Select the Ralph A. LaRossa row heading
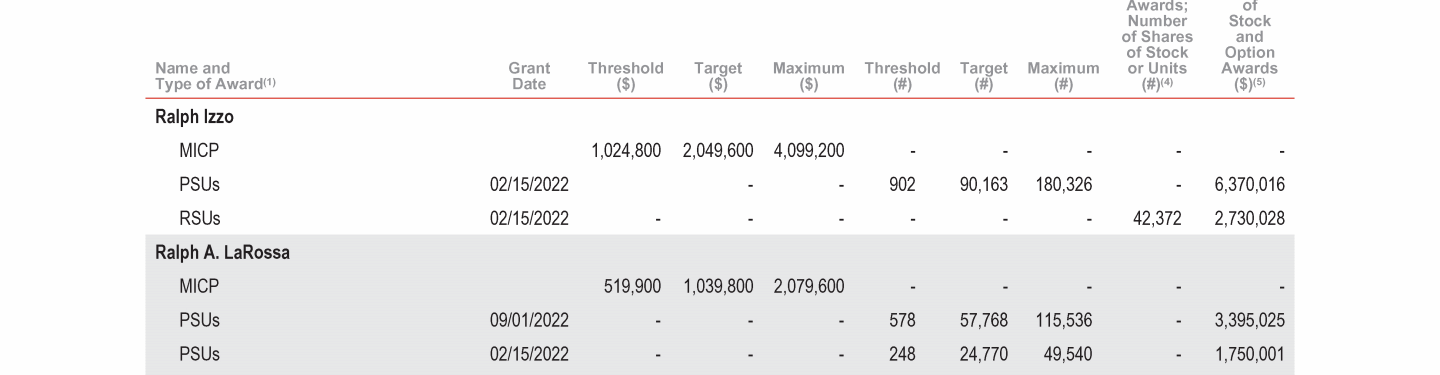The height and width of the screenshot is (375, 1440). tap(222, 253)
